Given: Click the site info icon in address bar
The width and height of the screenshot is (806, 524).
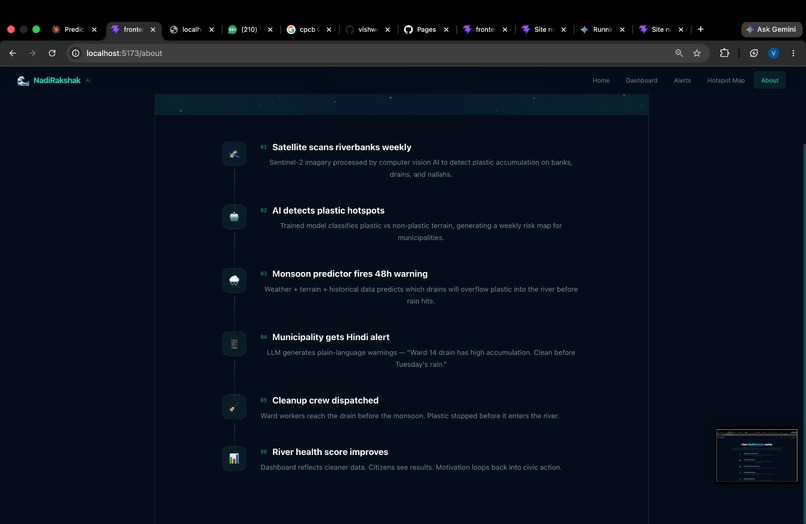Looking at the screenshot, I should tap(76, 53).
